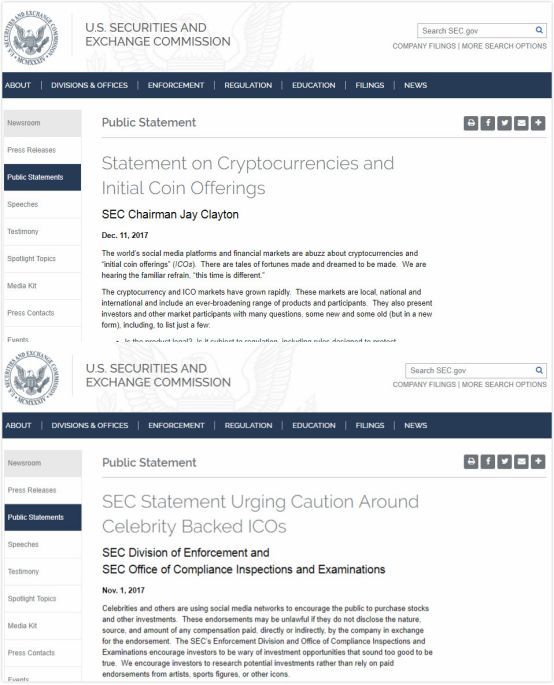Click print icon on Celebrity Backed ICOs statement
This screenshot has width=554, height=685.
pyautogui.click(x=471, y=461)
